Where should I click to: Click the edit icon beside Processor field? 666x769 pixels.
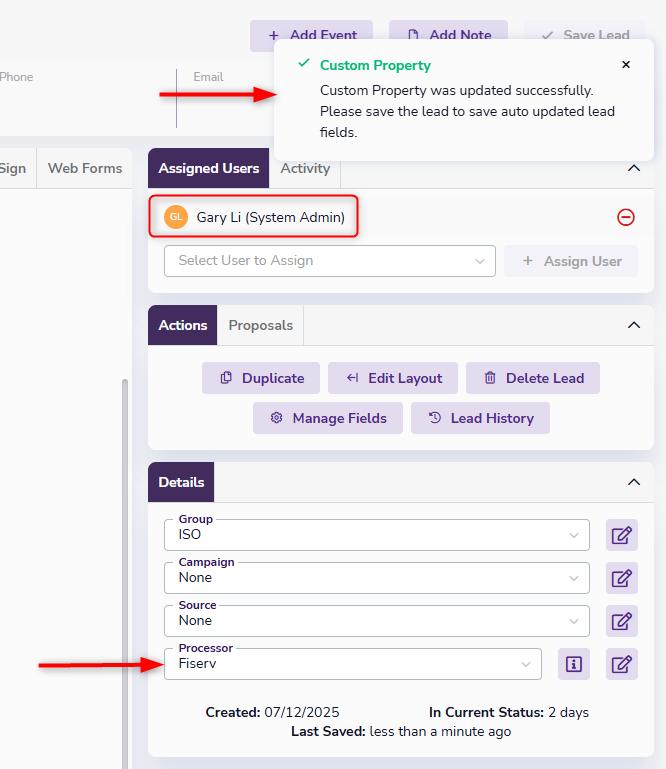click(x=621, y=664)
